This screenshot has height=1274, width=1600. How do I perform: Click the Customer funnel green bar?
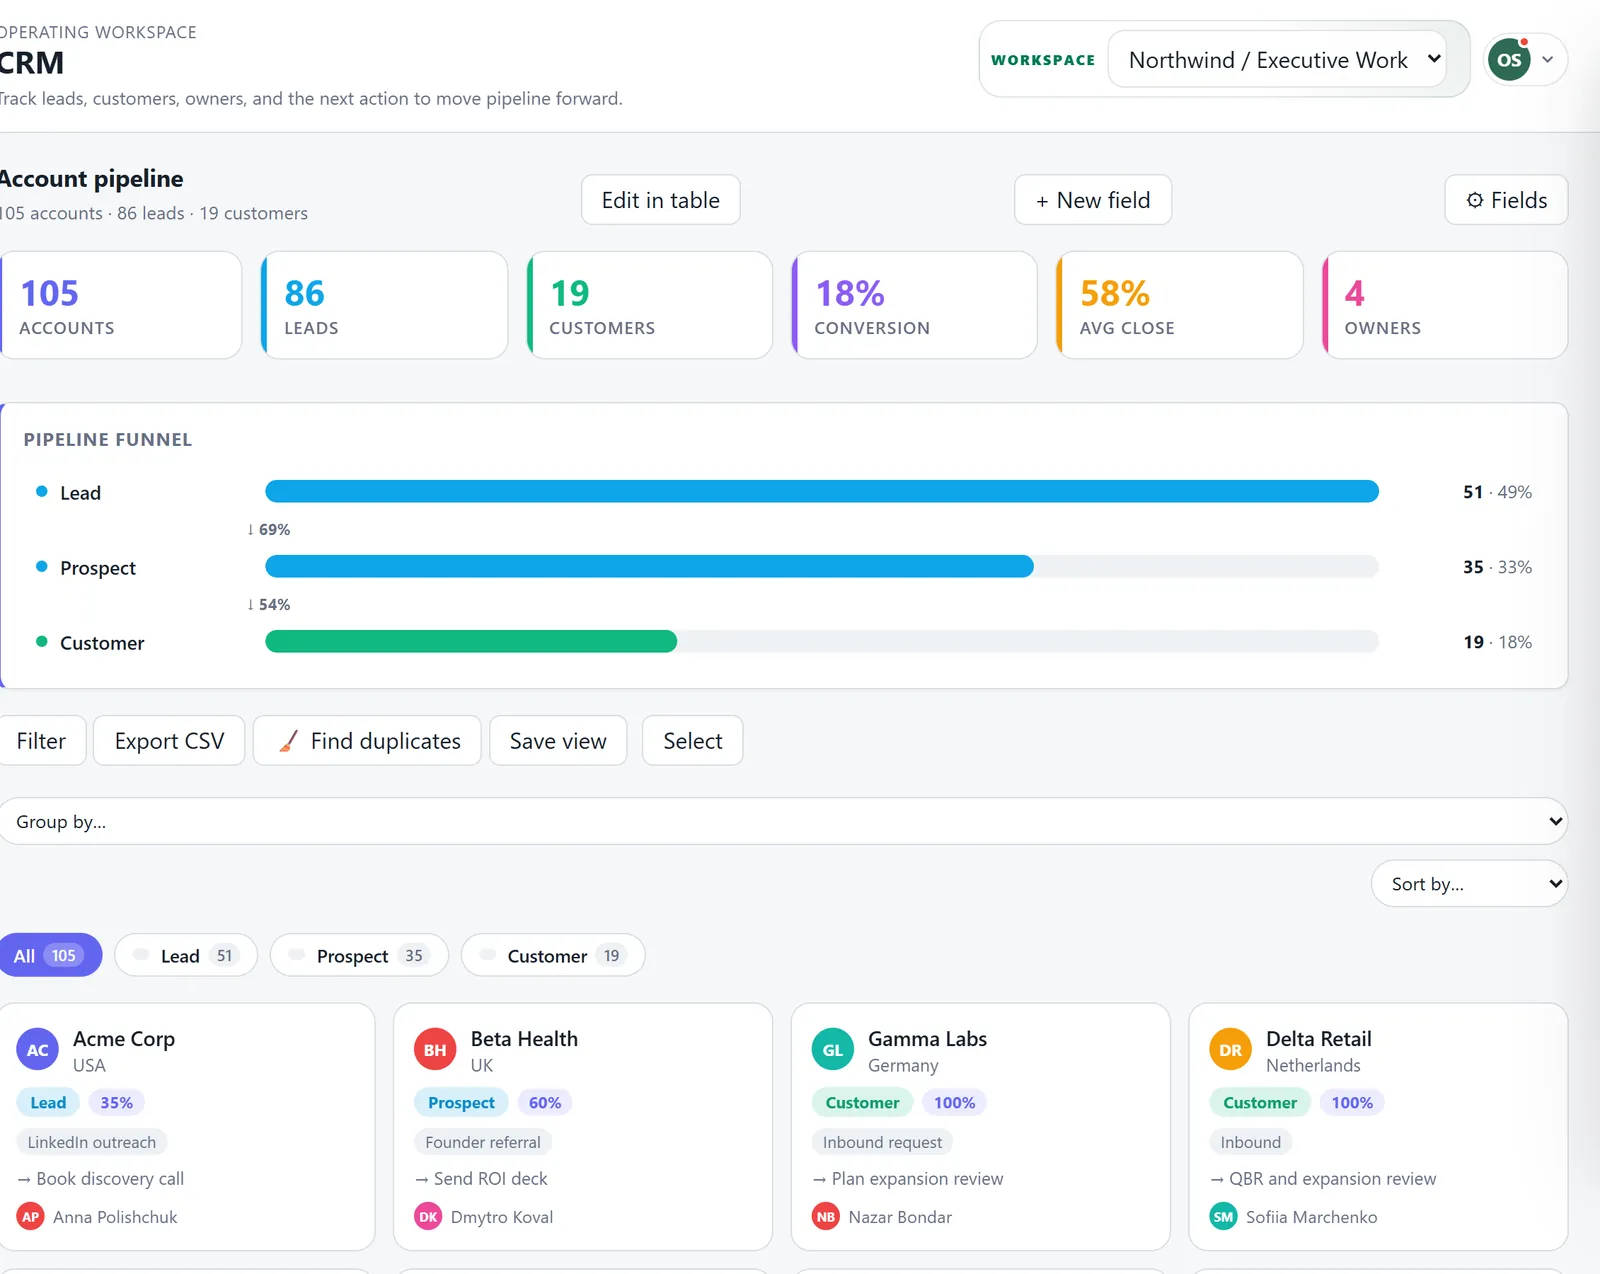point(471,641)
